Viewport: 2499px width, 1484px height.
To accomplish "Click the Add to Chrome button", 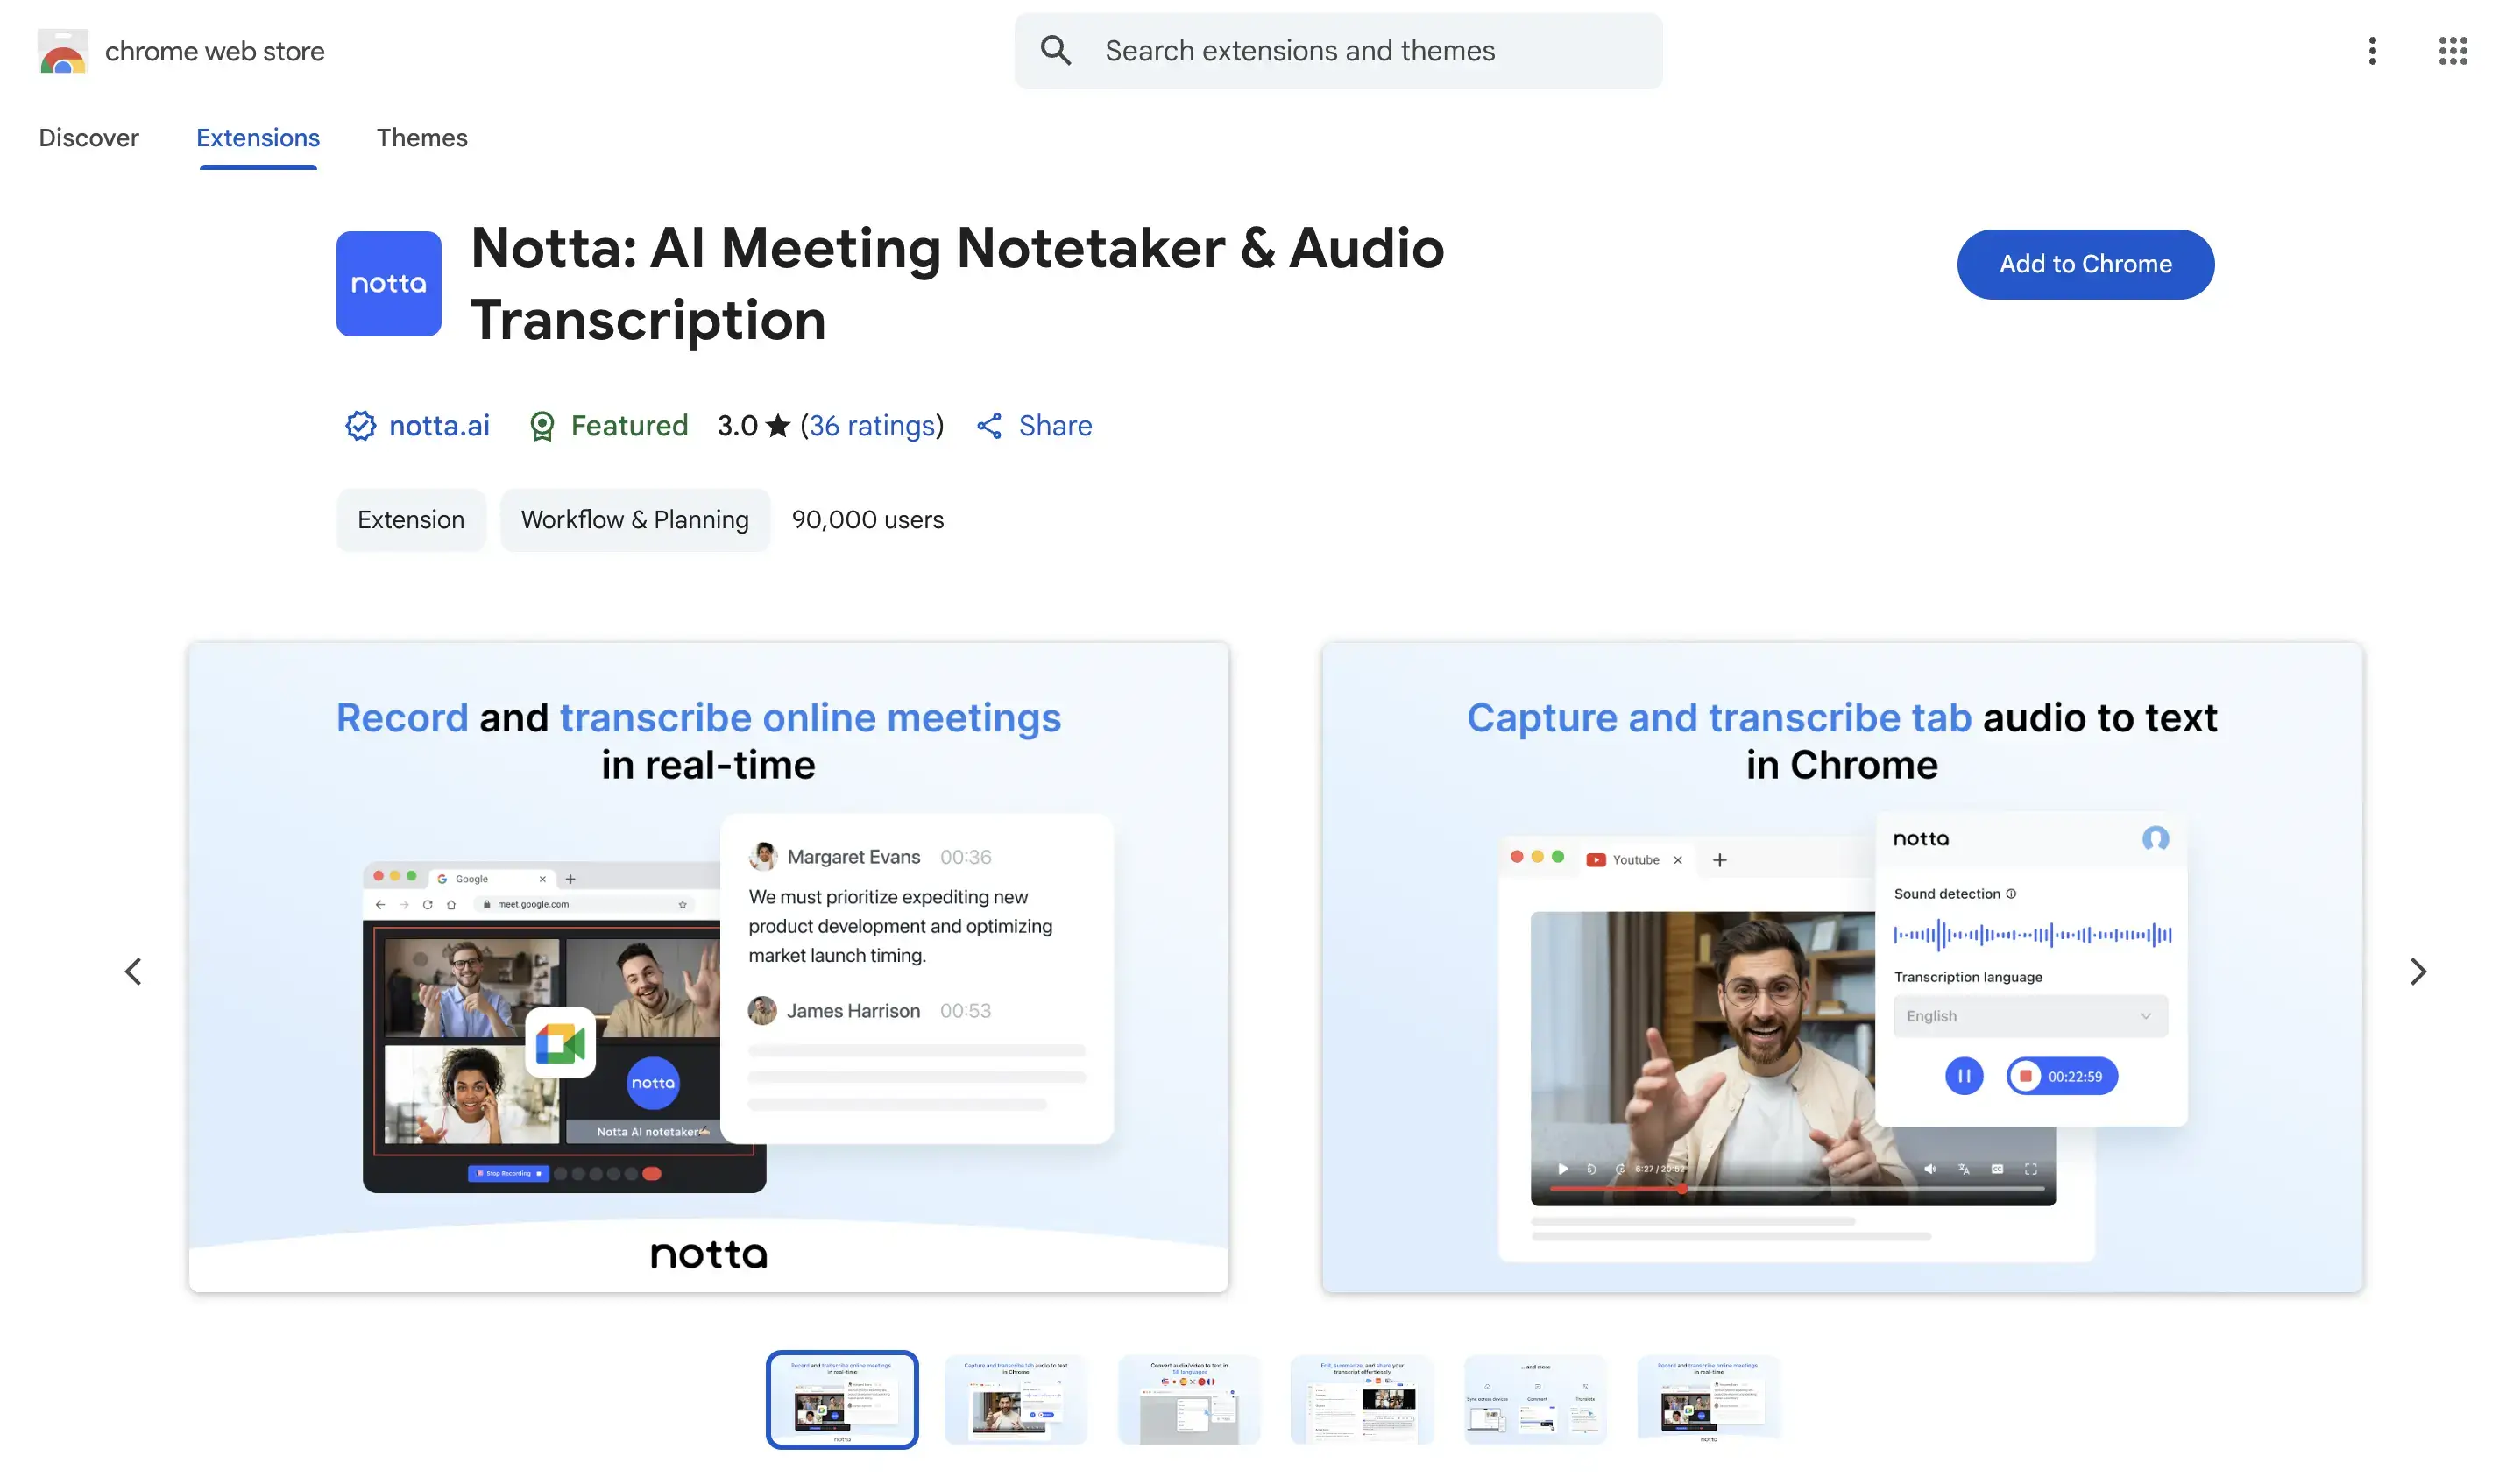I will pyautogui.click(x=2085, y=264).
